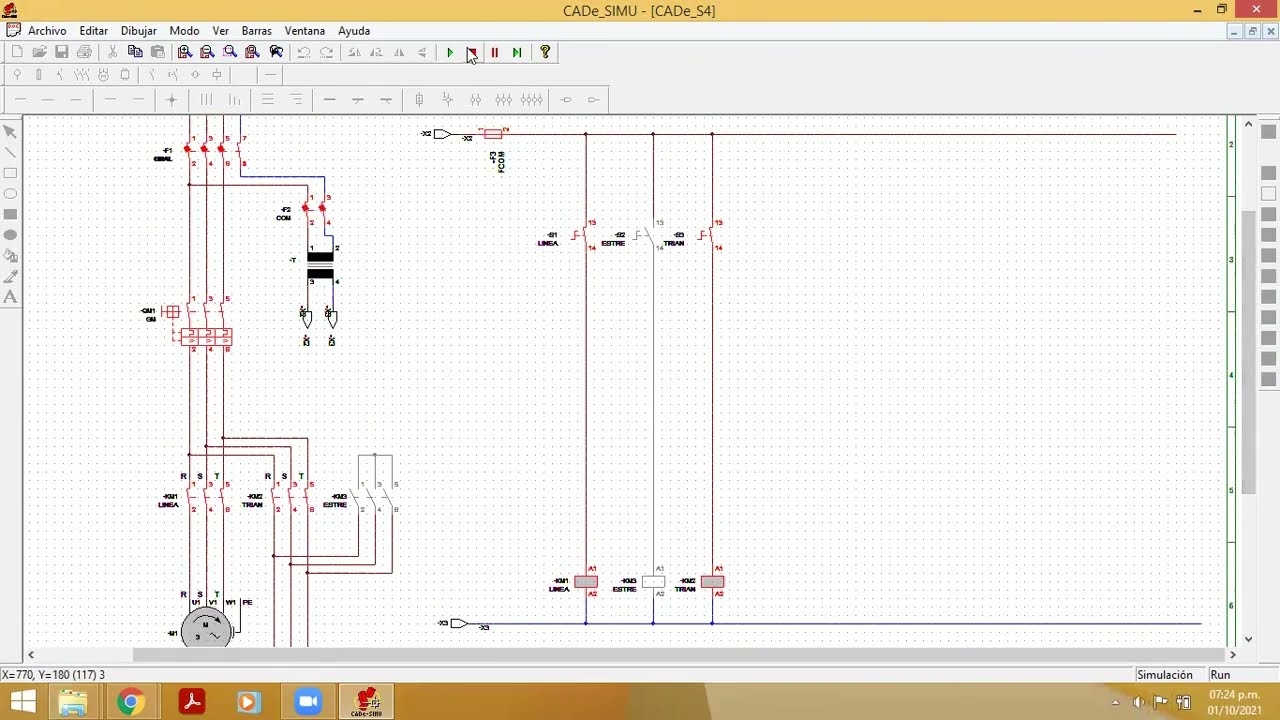Create a new file with the blank page icon

17,52
